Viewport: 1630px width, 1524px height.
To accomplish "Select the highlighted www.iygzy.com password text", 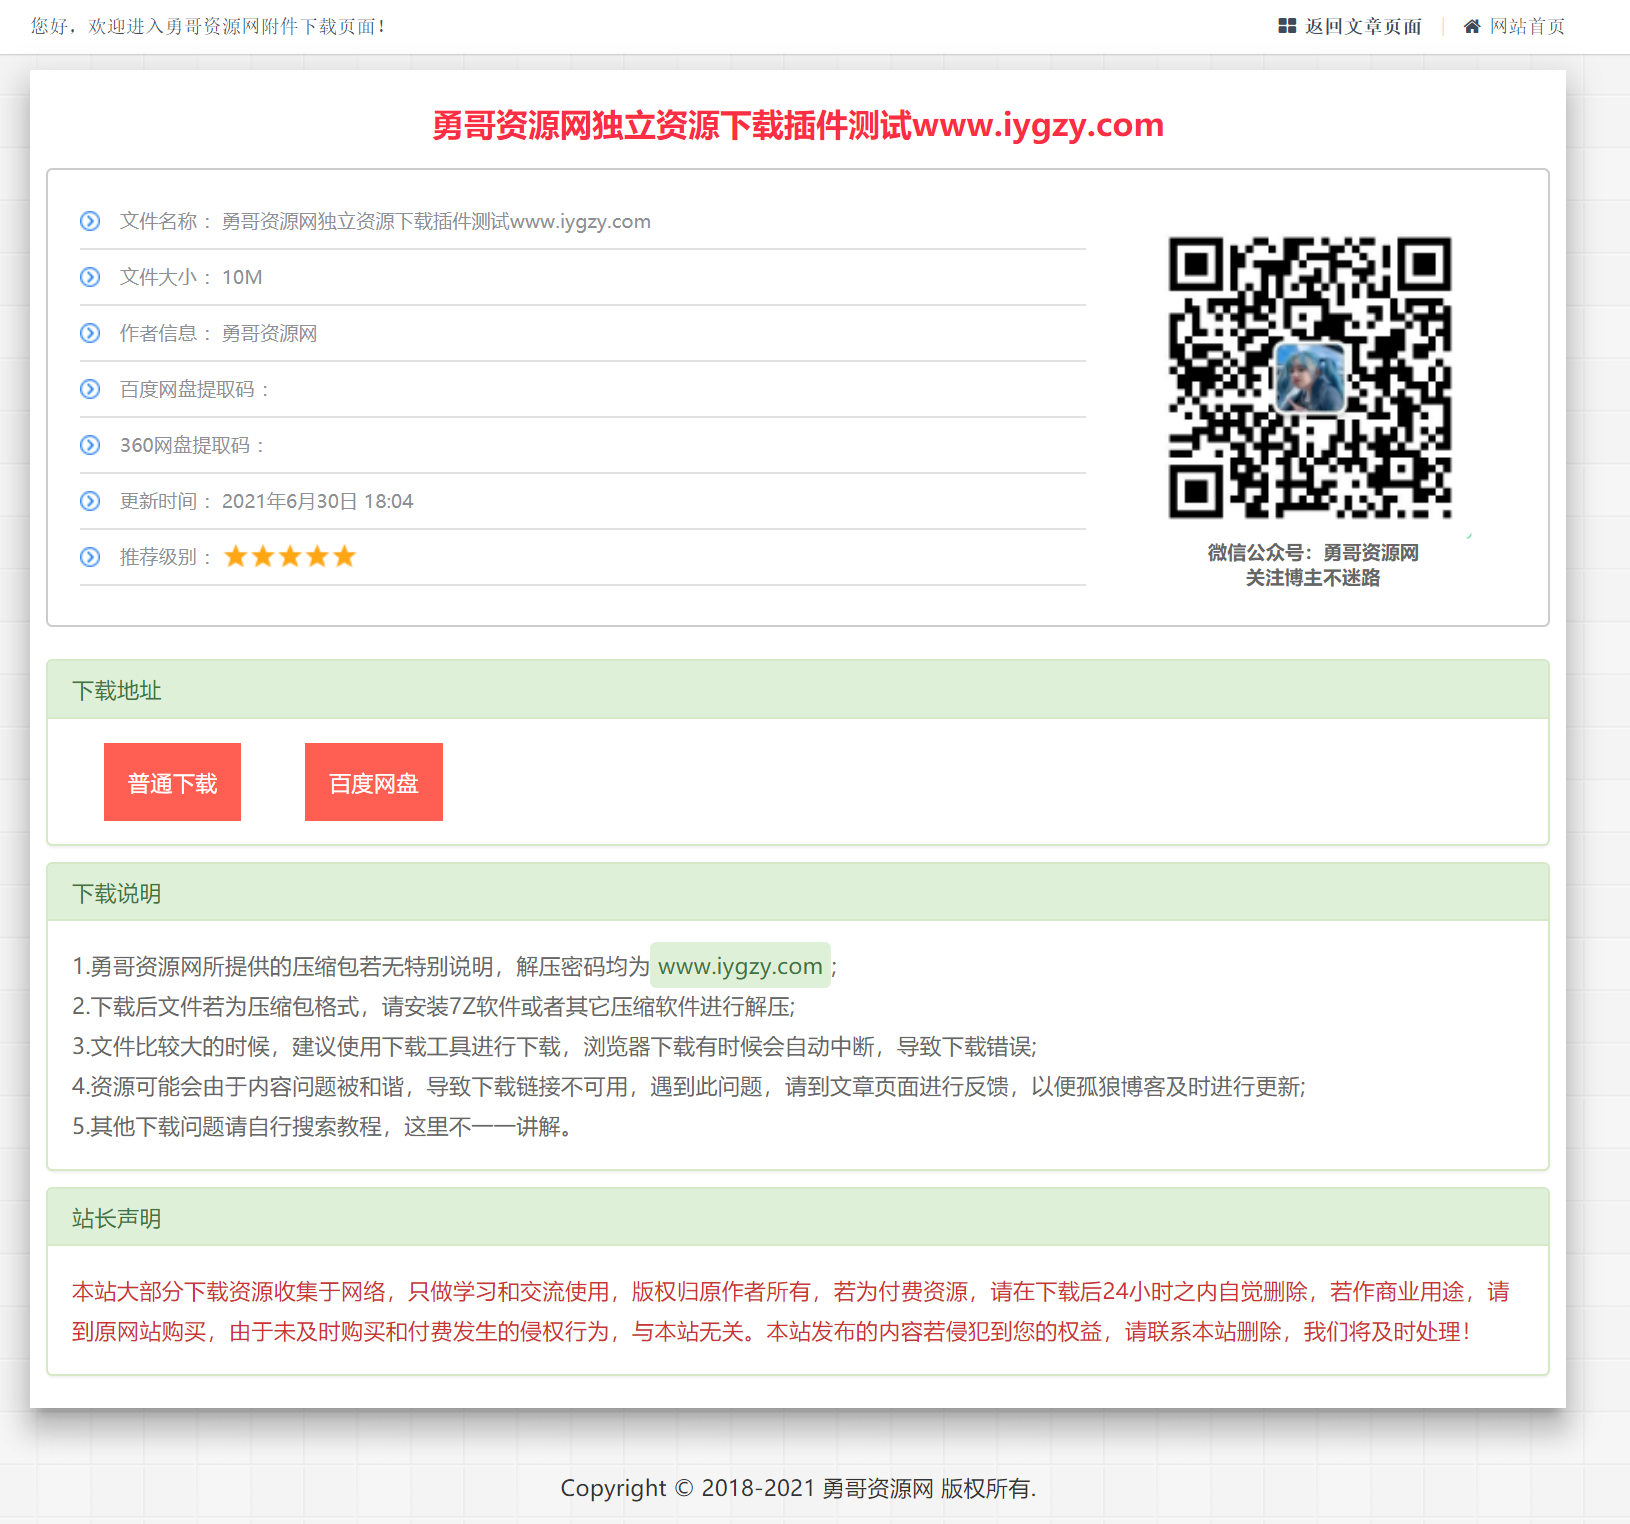I will tap(740, 966).
